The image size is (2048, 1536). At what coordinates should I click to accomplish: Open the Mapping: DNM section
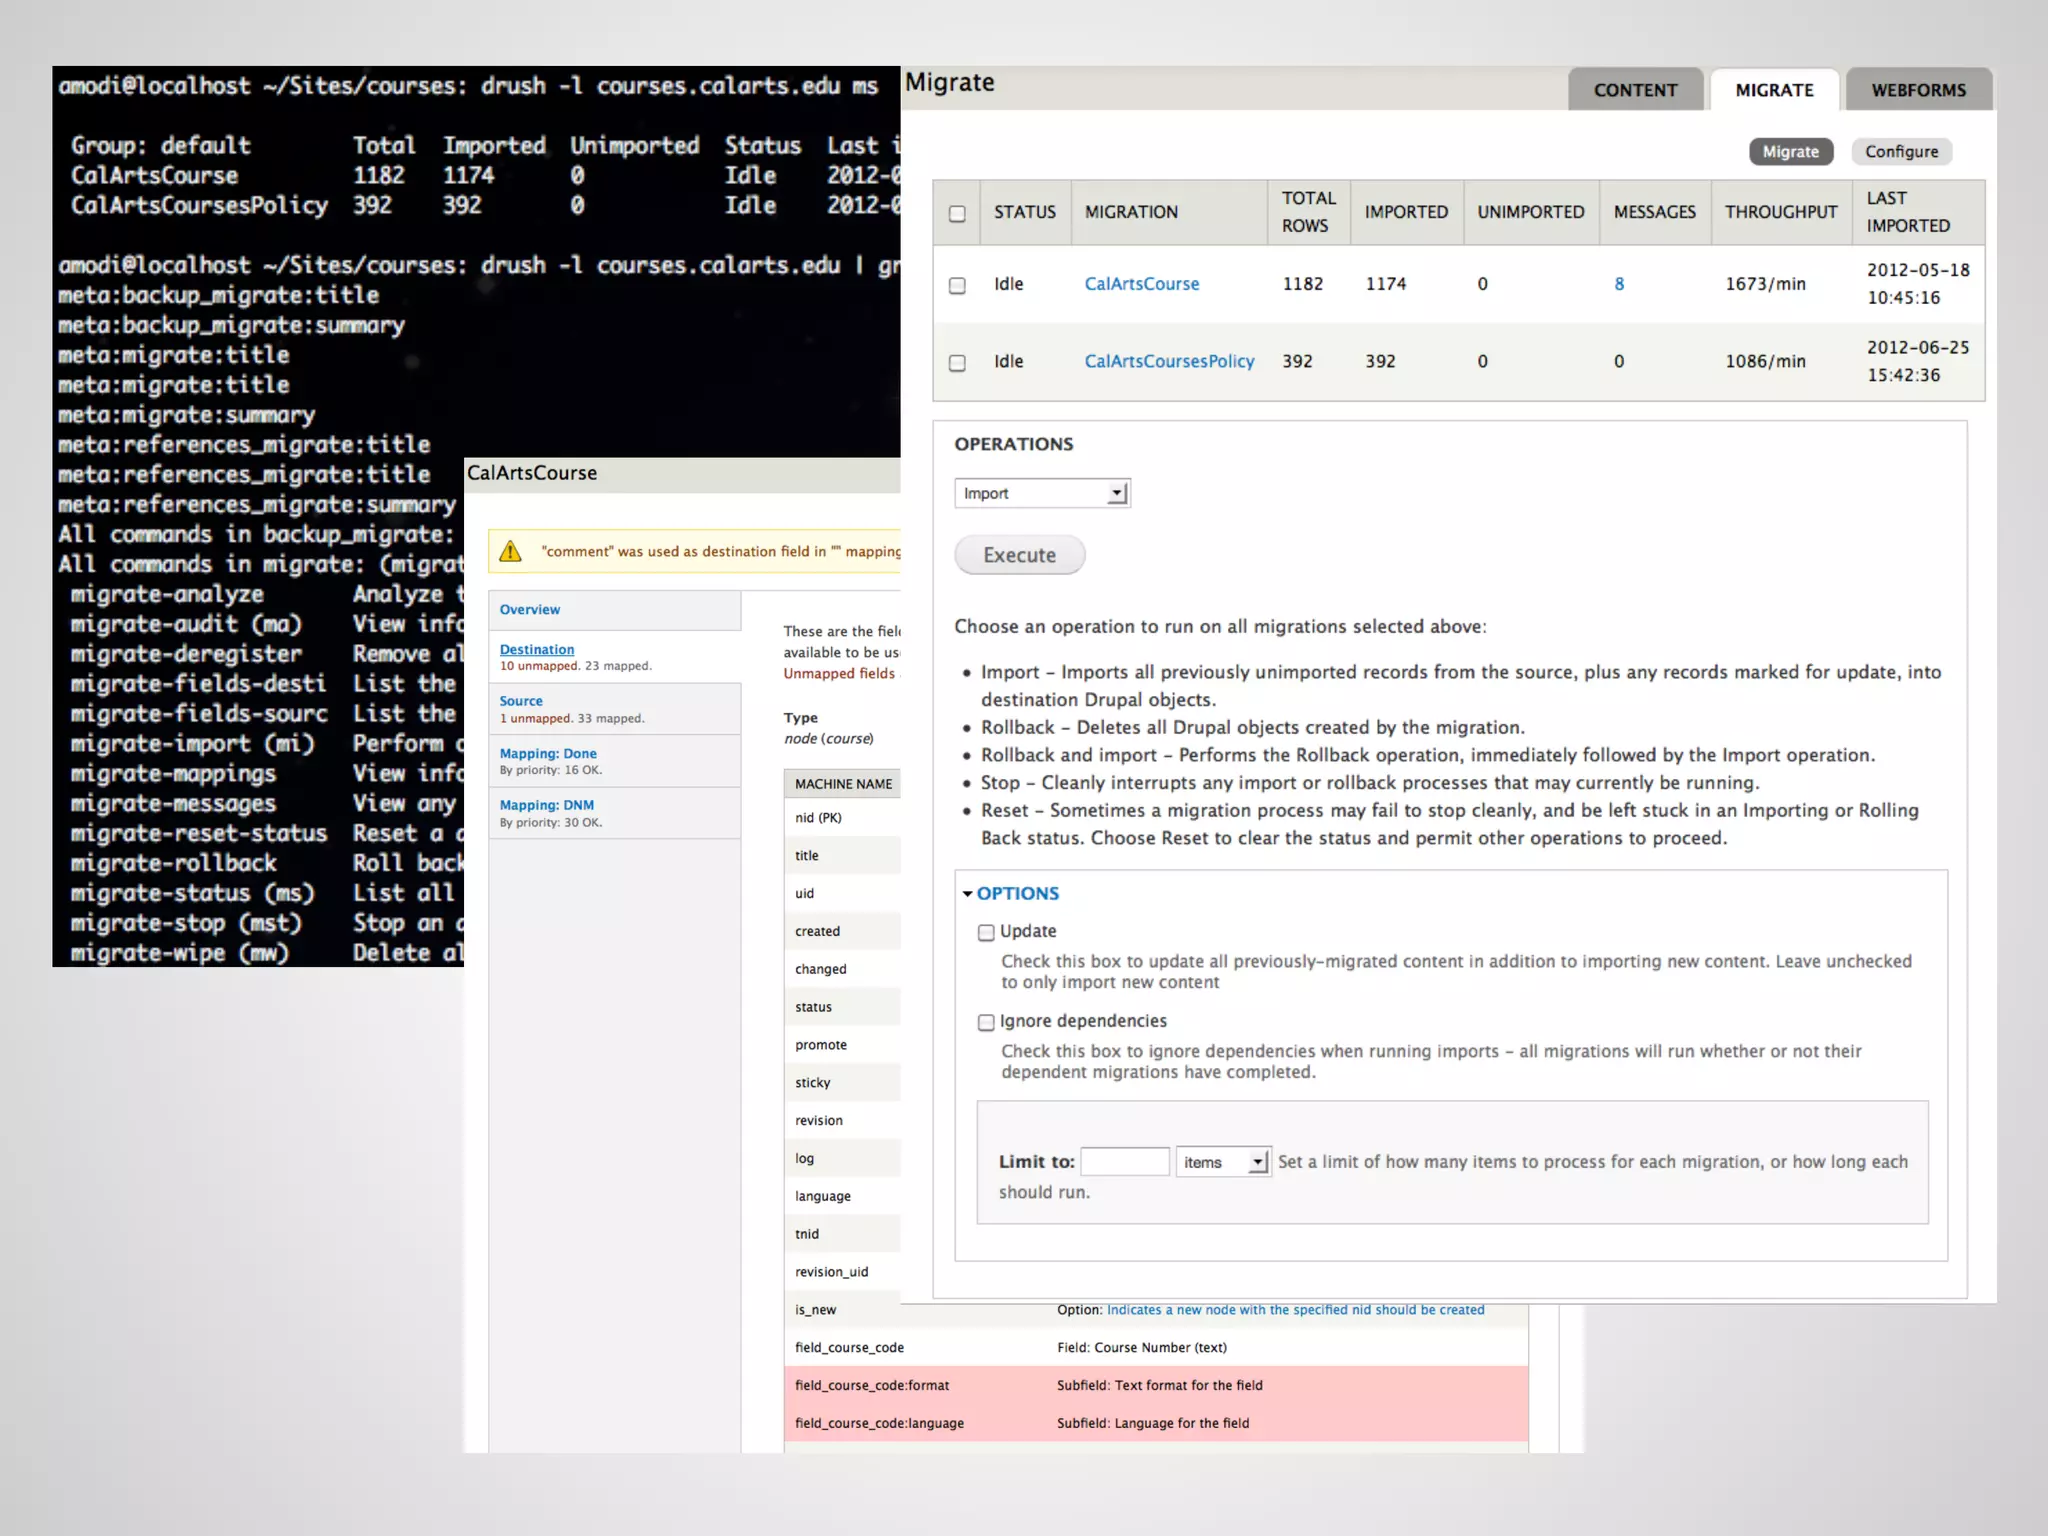(x=547, y=805)
